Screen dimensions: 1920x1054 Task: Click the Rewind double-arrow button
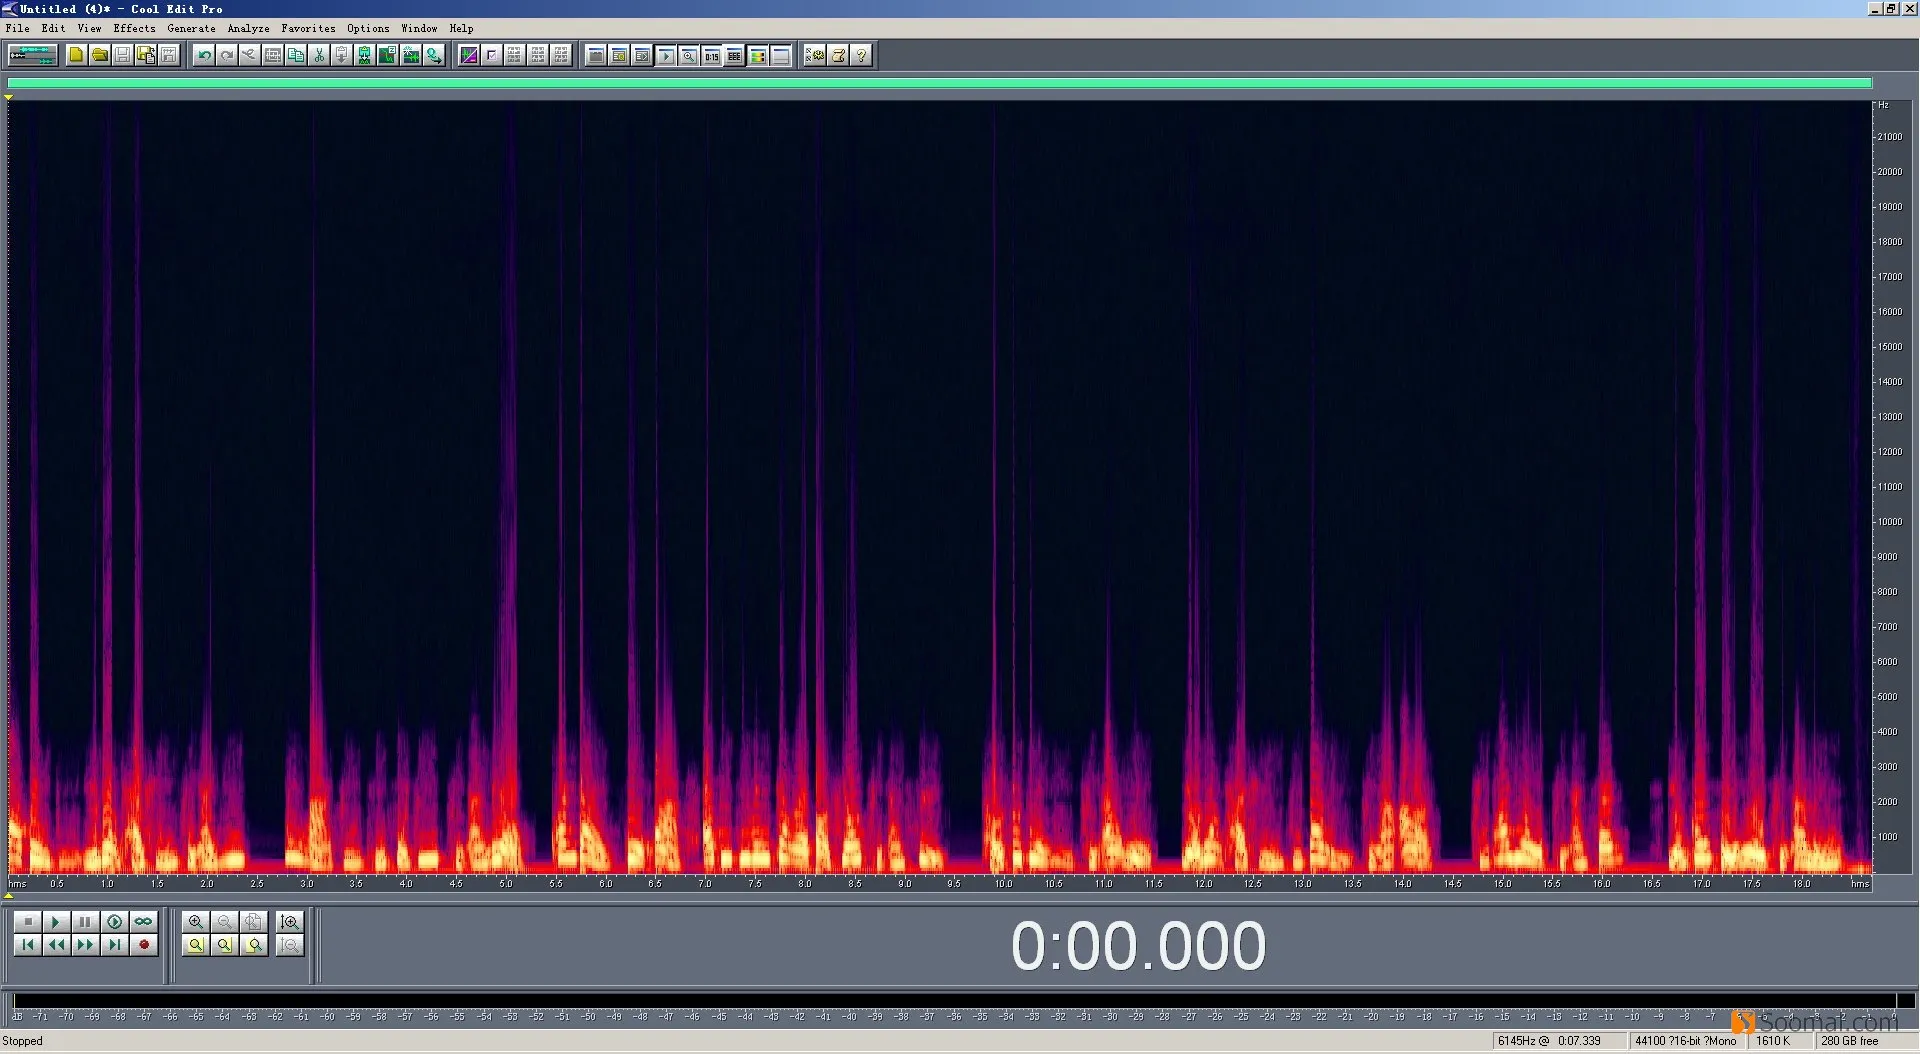[57, 944]
